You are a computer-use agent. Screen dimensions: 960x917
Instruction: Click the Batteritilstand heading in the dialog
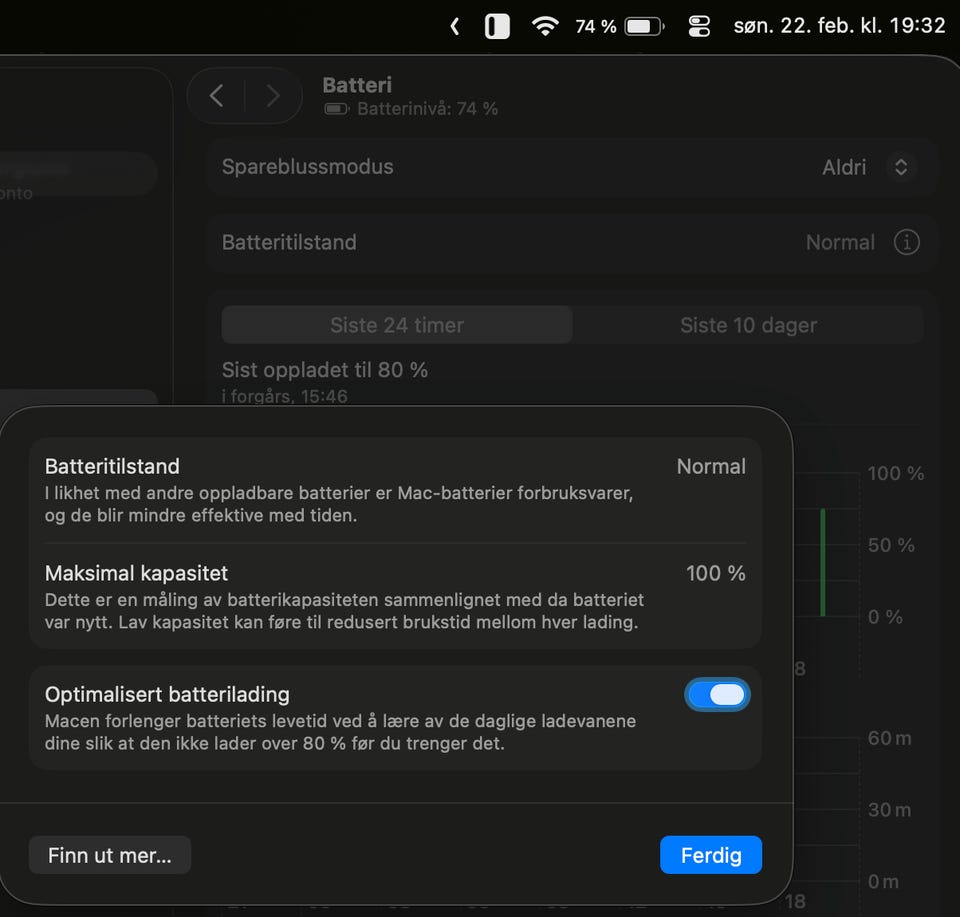(112, 466)
